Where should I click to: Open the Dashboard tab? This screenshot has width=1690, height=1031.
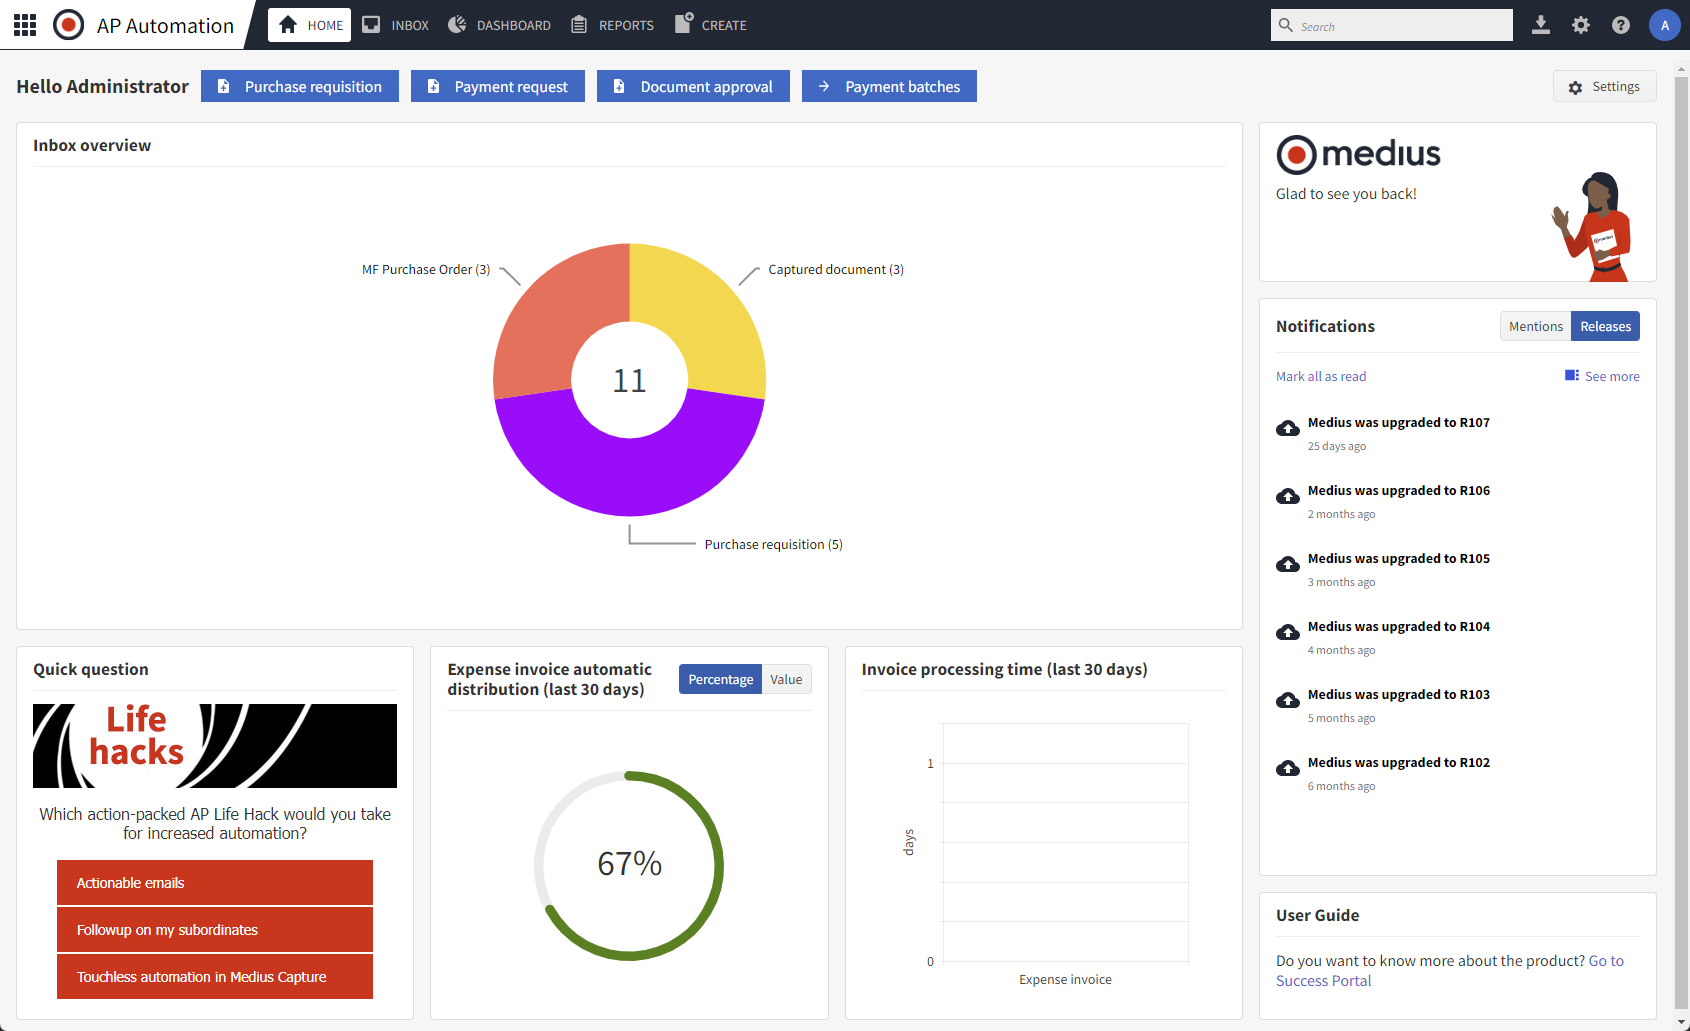coord(499,25)
